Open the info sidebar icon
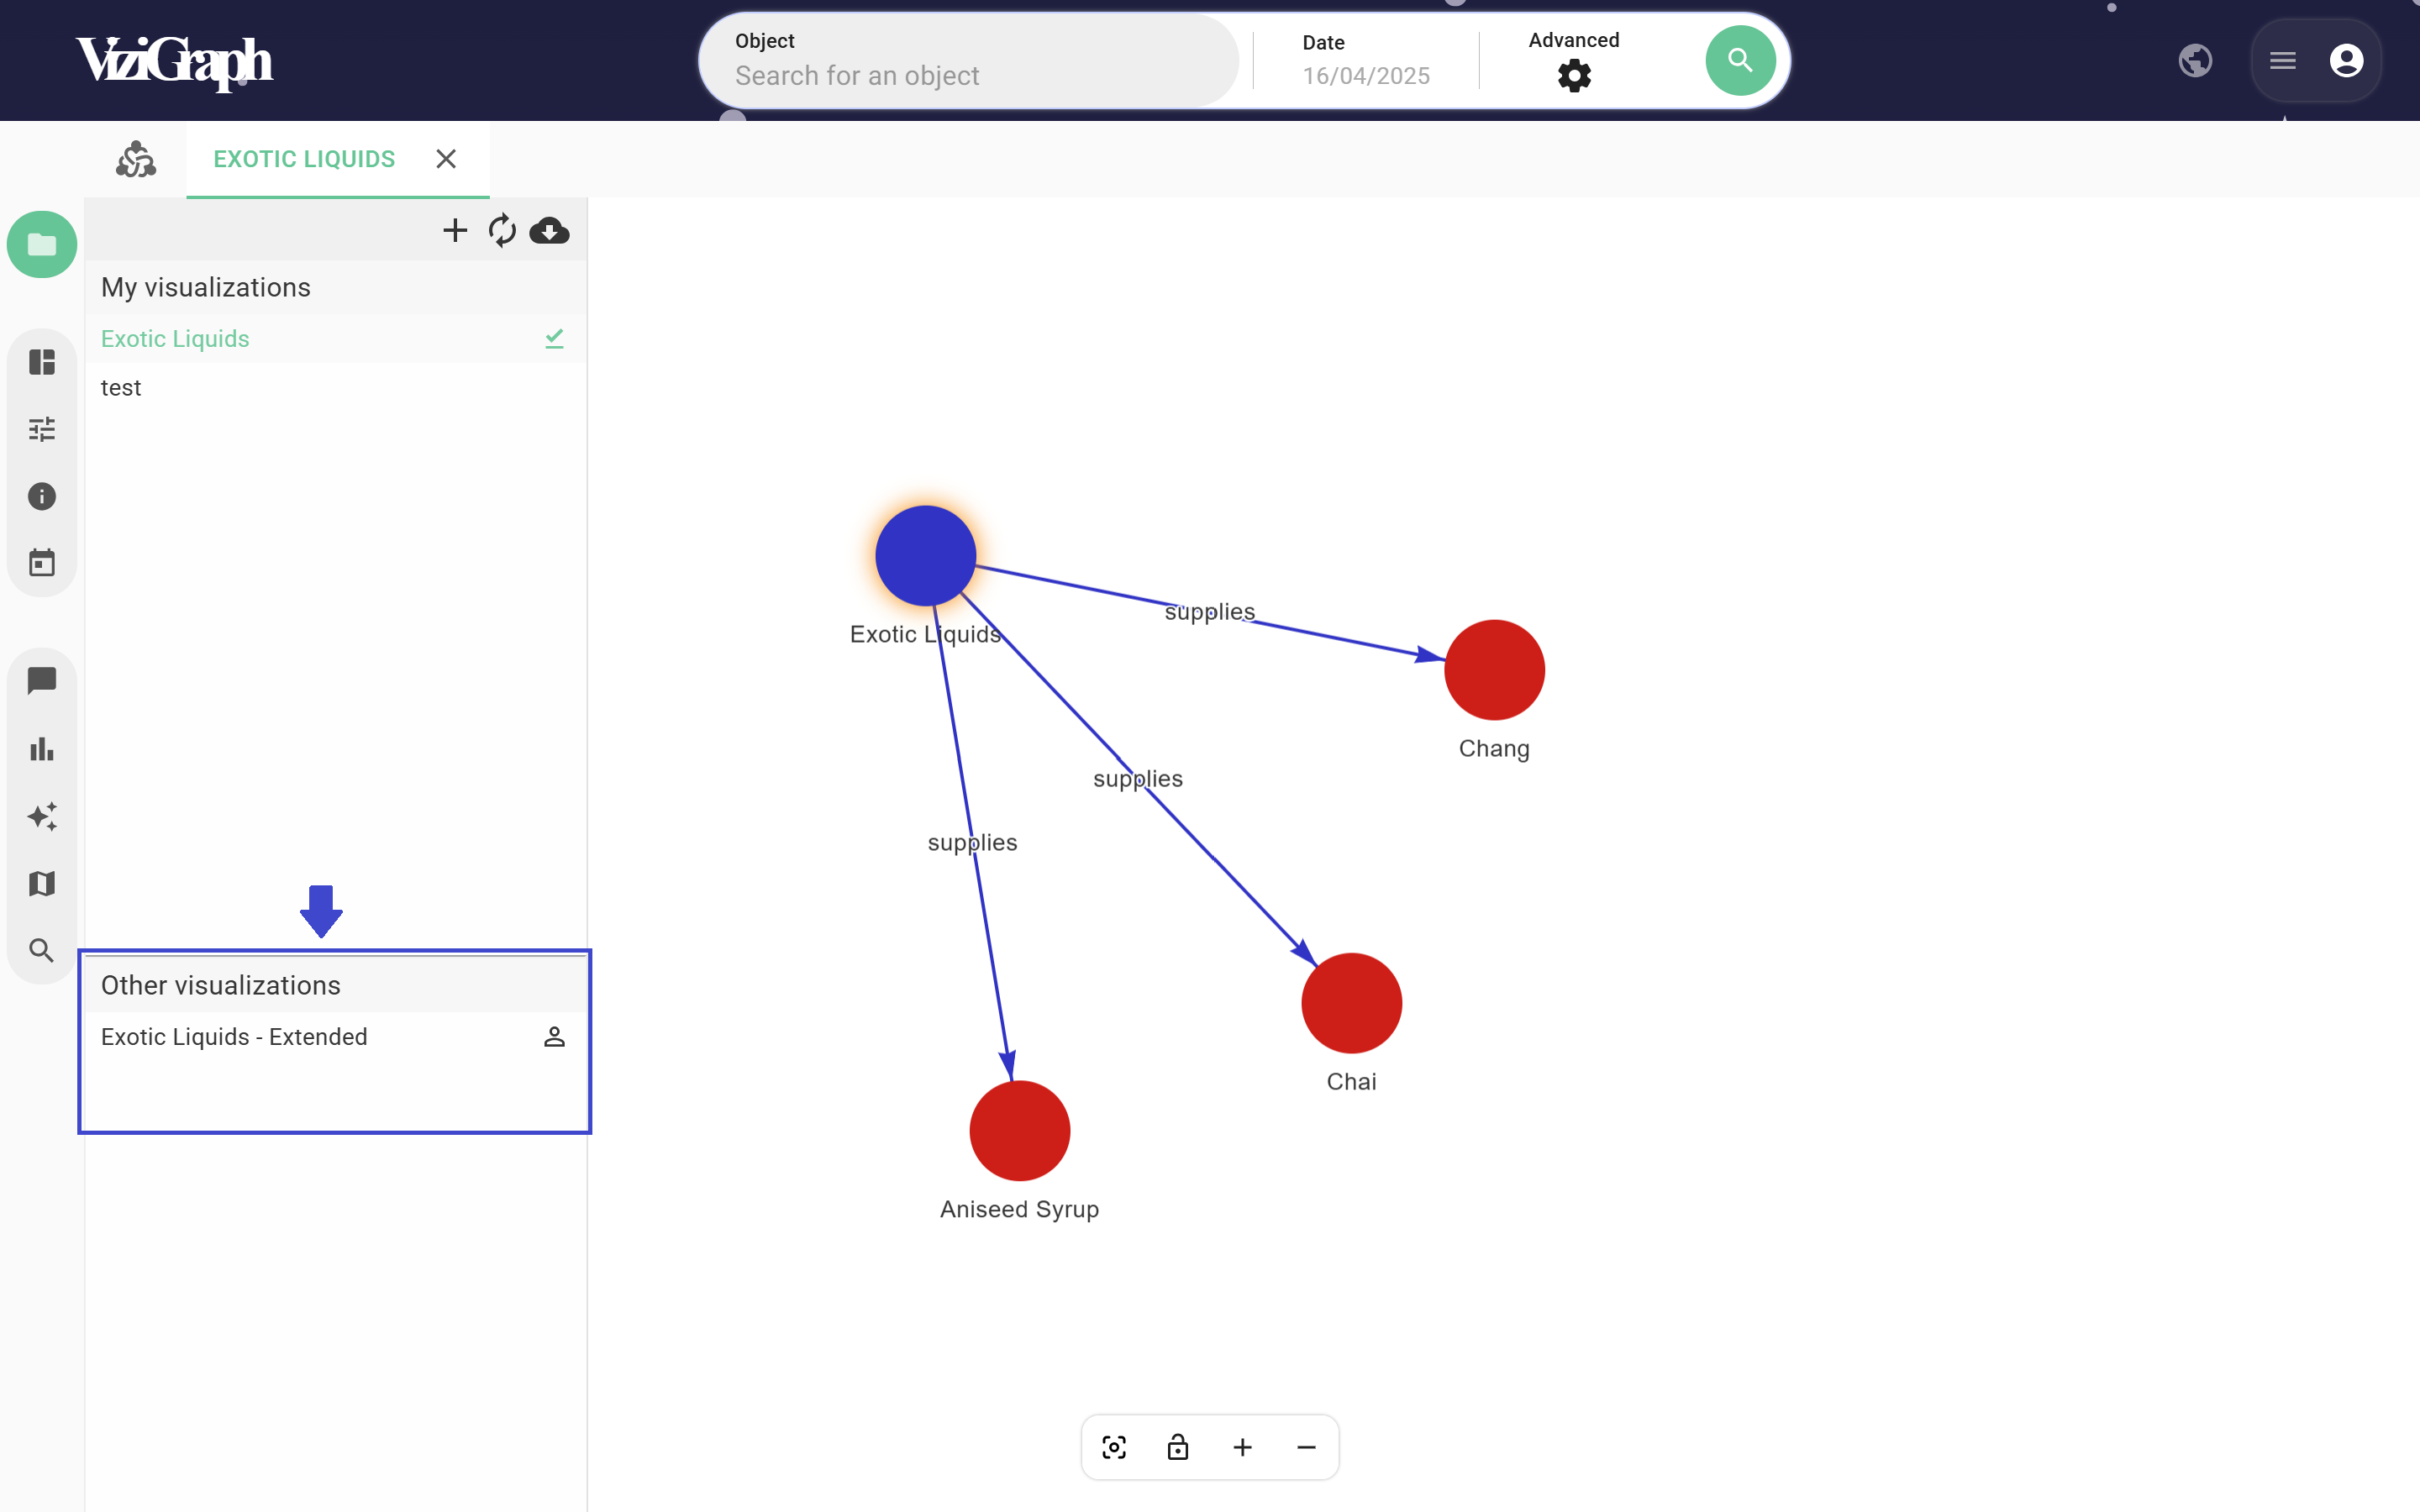The image size is (2420, 1512). [41, 496]
